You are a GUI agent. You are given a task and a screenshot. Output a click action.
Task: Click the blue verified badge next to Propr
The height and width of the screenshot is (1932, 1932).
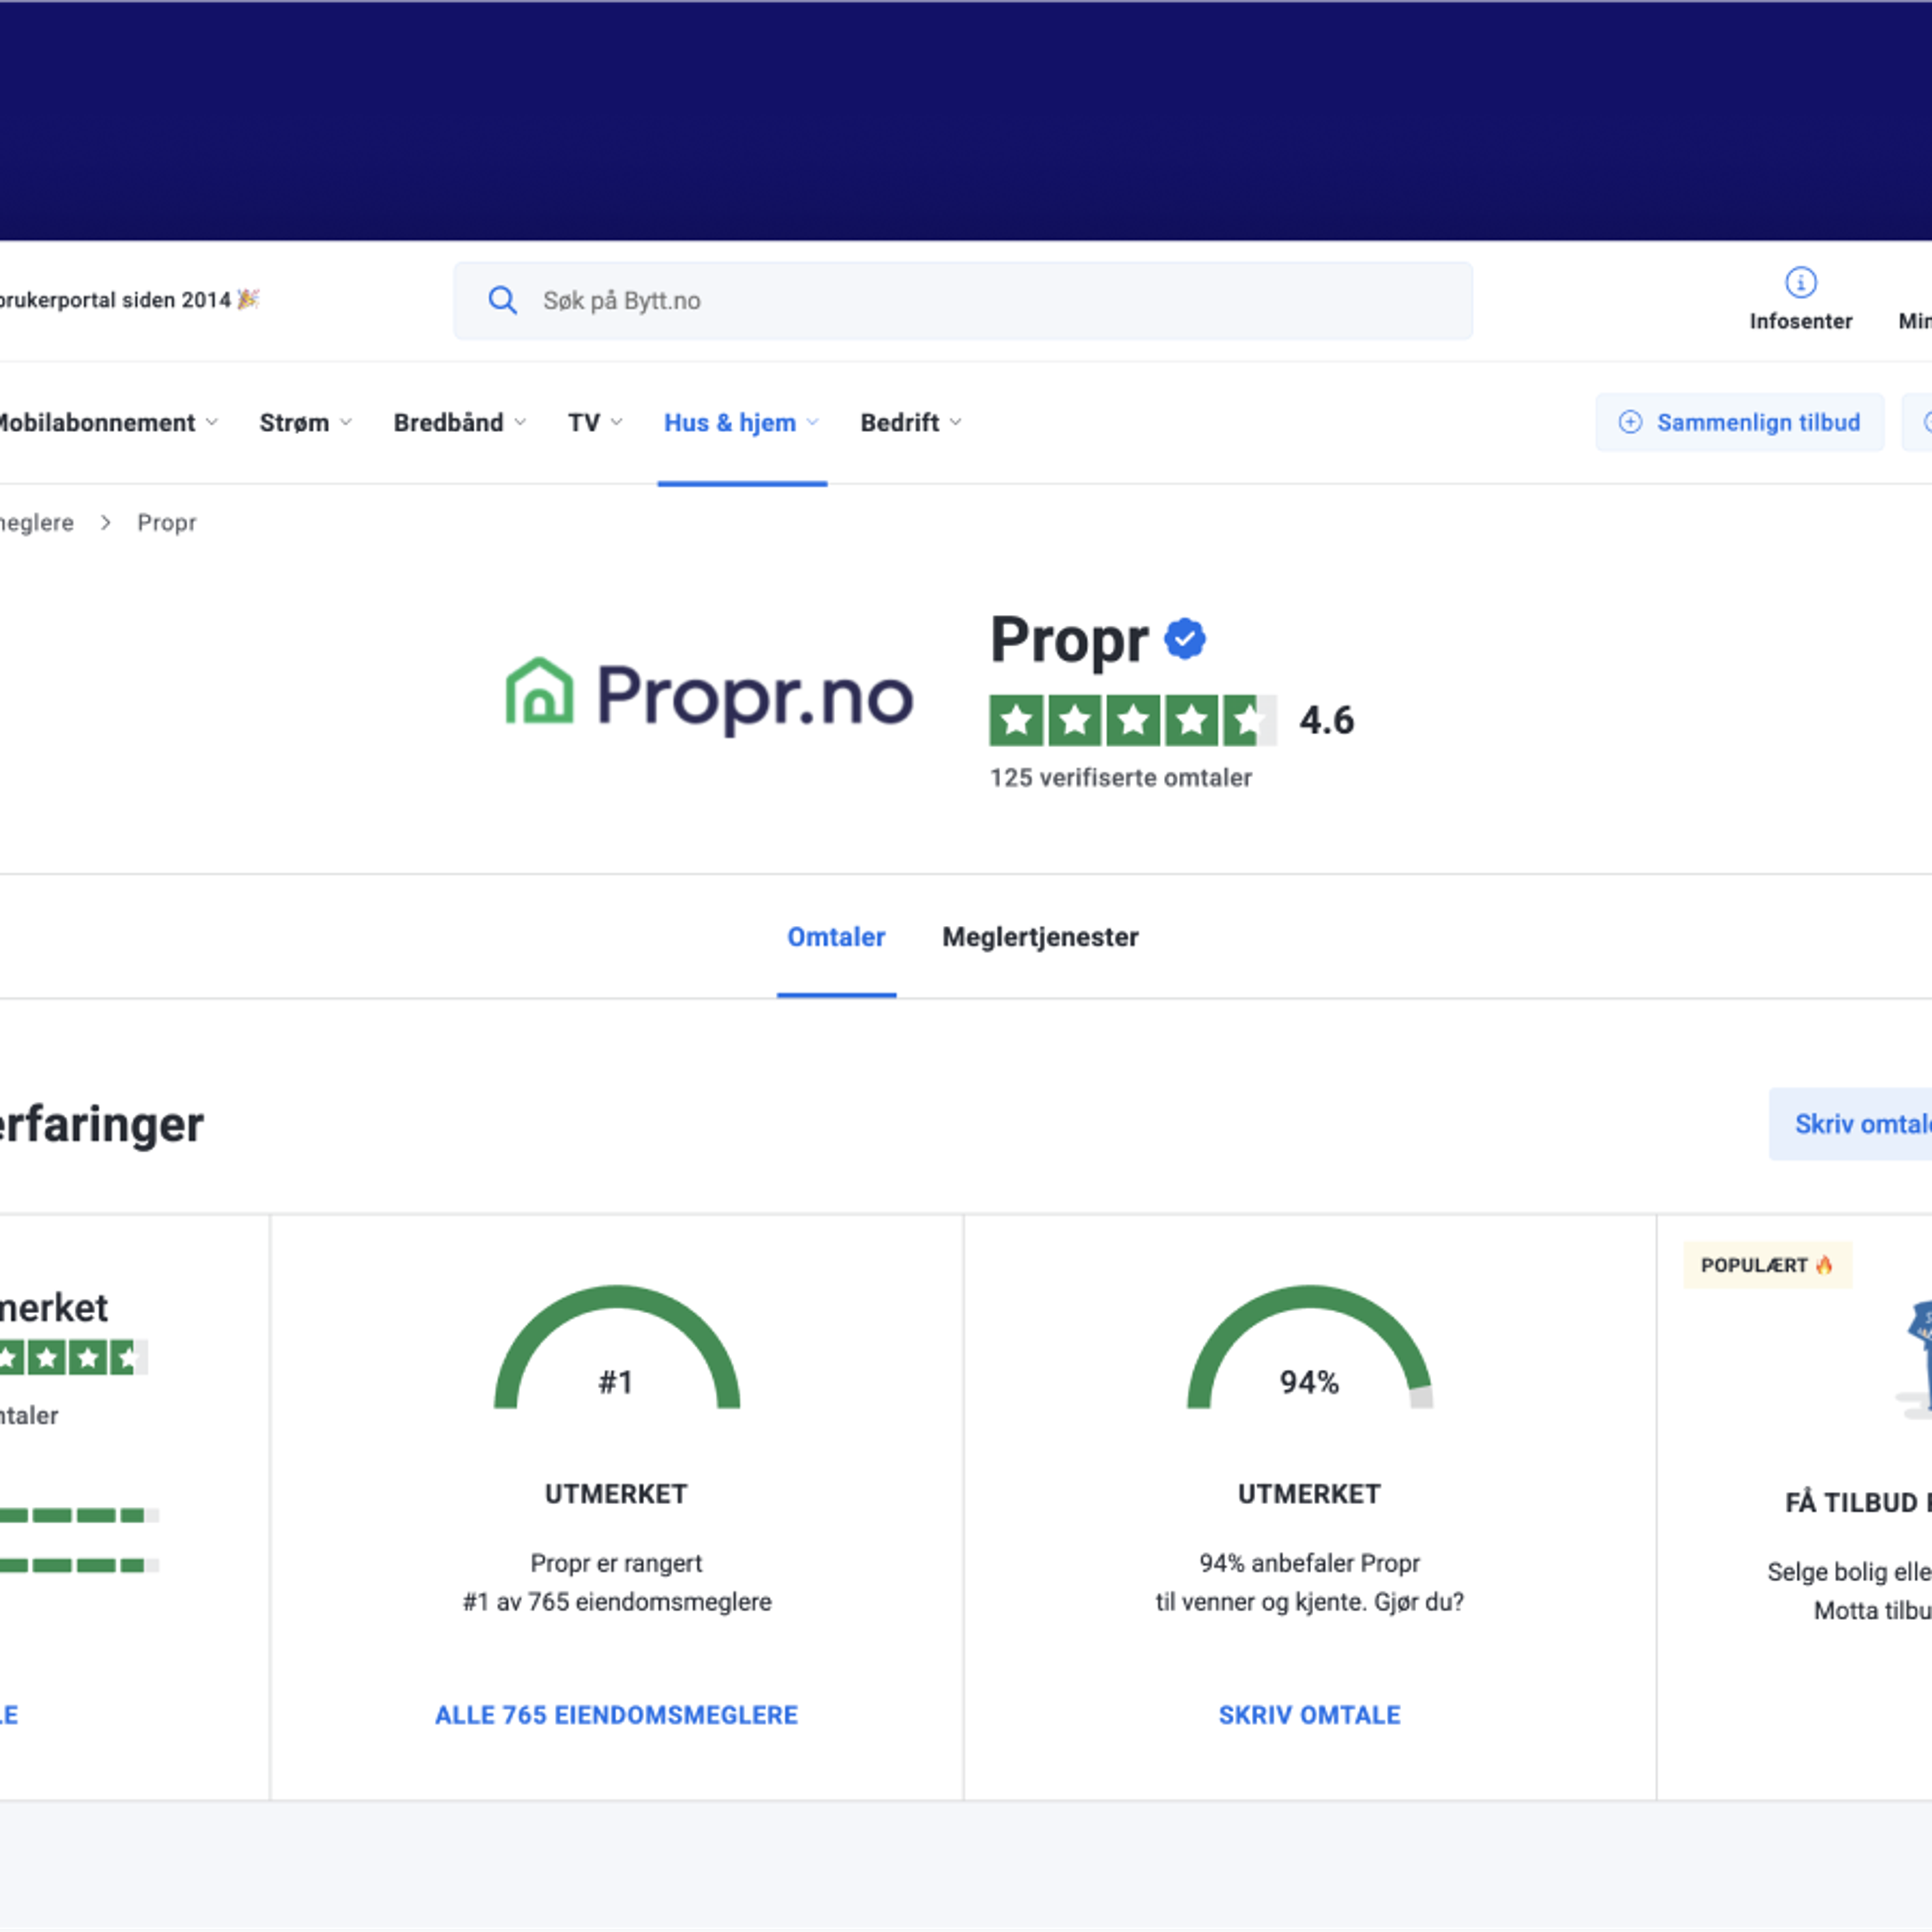point(1185,639)
